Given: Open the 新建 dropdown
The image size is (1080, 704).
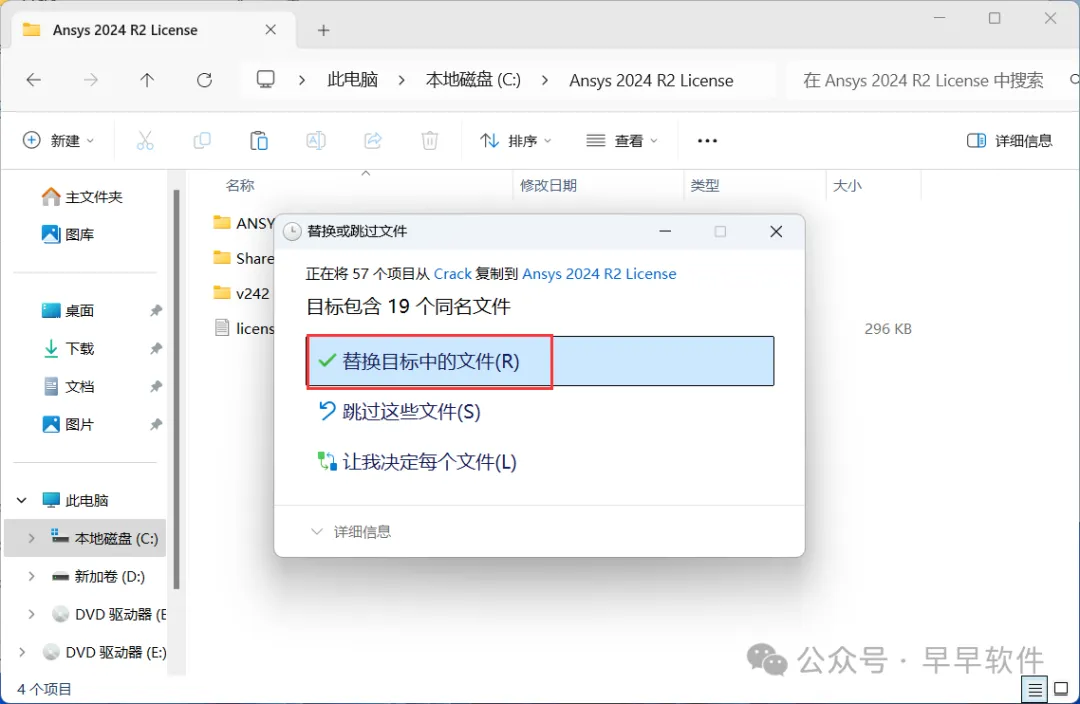Looking at the screenshot, I should [x=59, y=141].
